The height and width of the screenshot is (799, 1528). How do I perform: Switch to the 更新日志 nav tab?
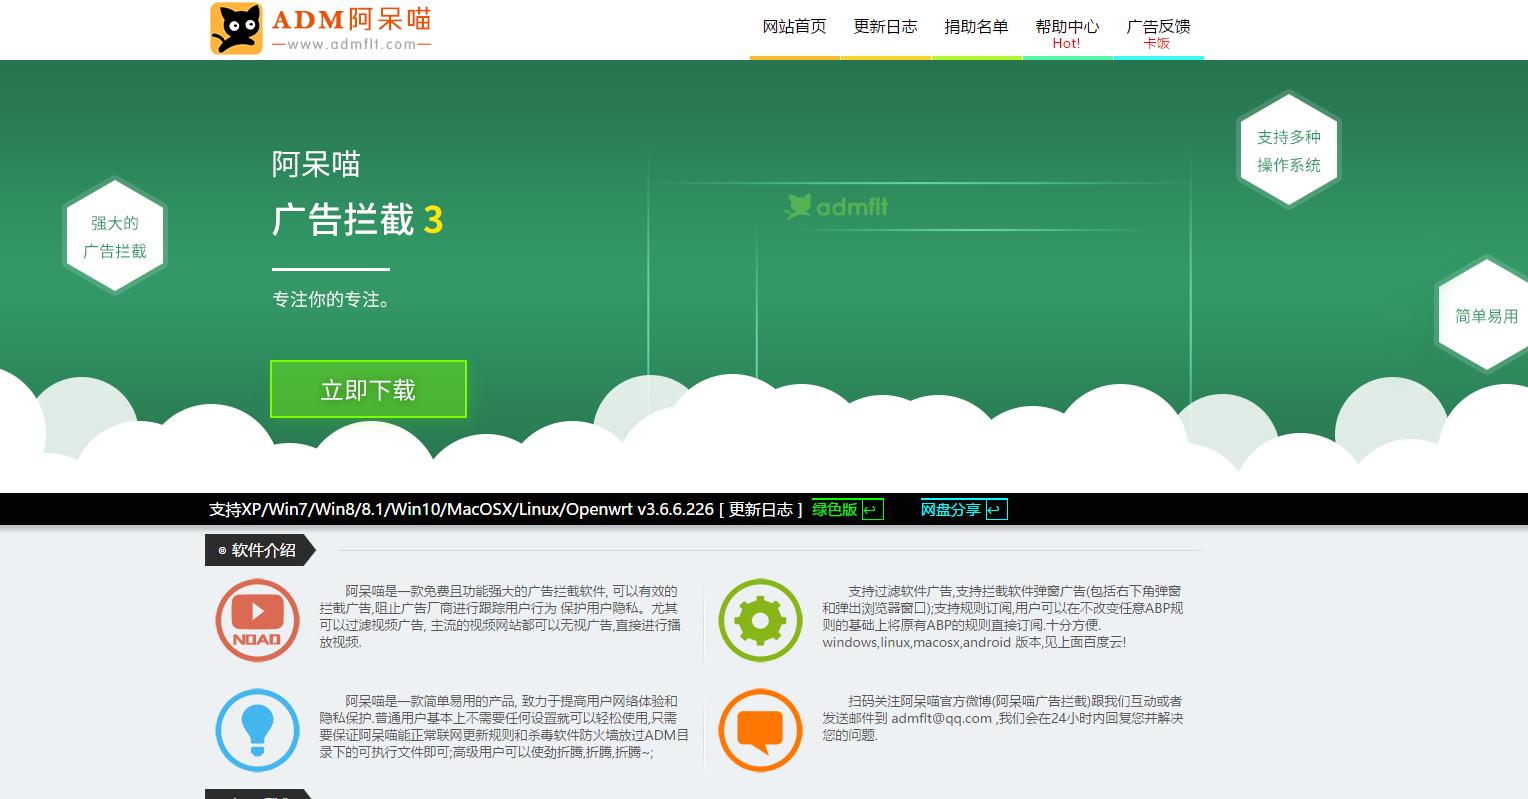tap(885, 27)
